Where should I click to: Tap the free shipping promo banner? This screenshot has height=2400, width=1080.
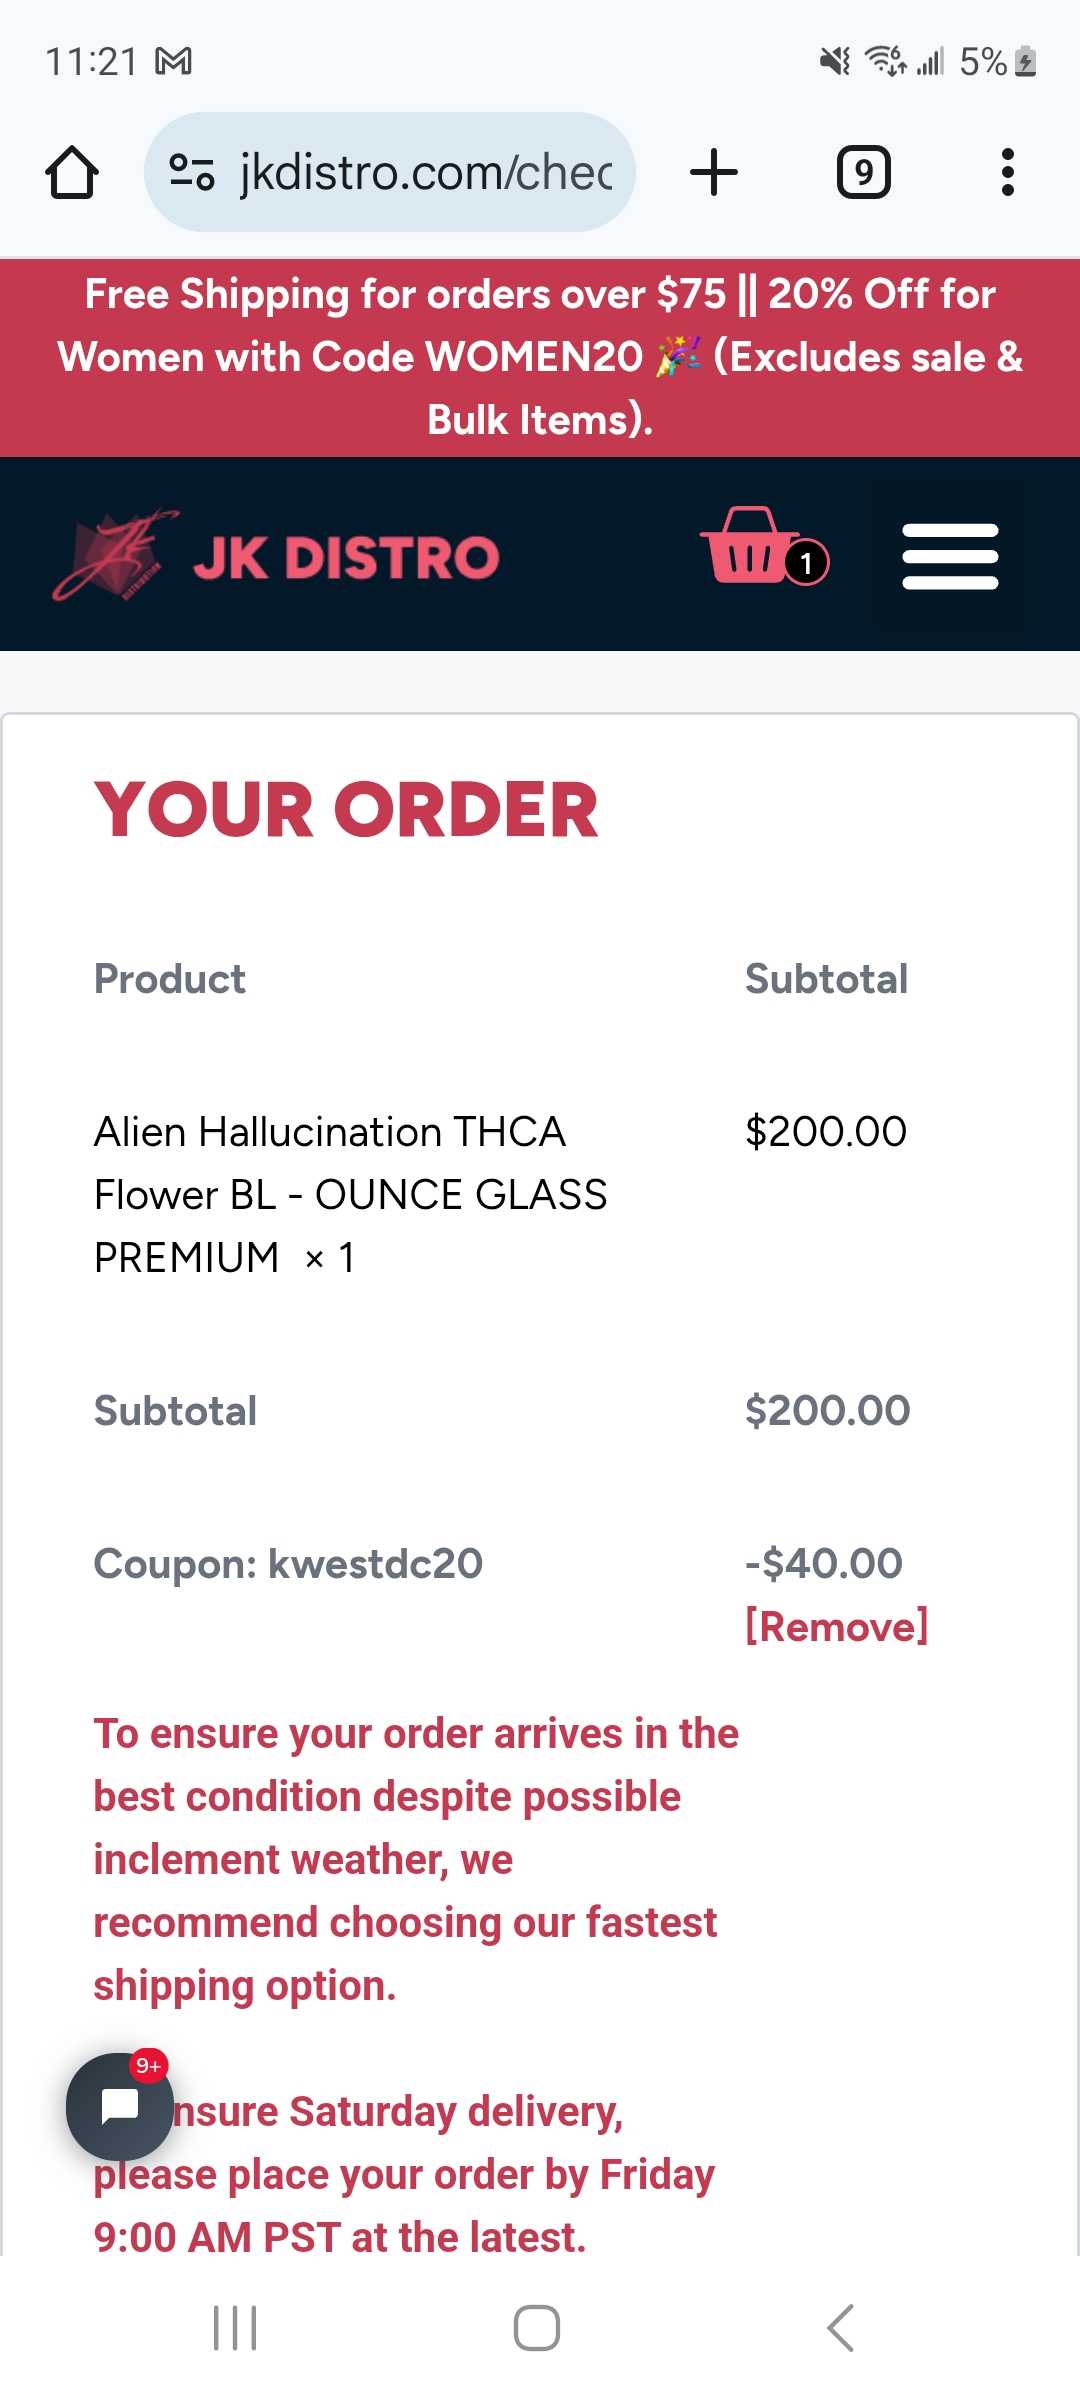point(540,357)
